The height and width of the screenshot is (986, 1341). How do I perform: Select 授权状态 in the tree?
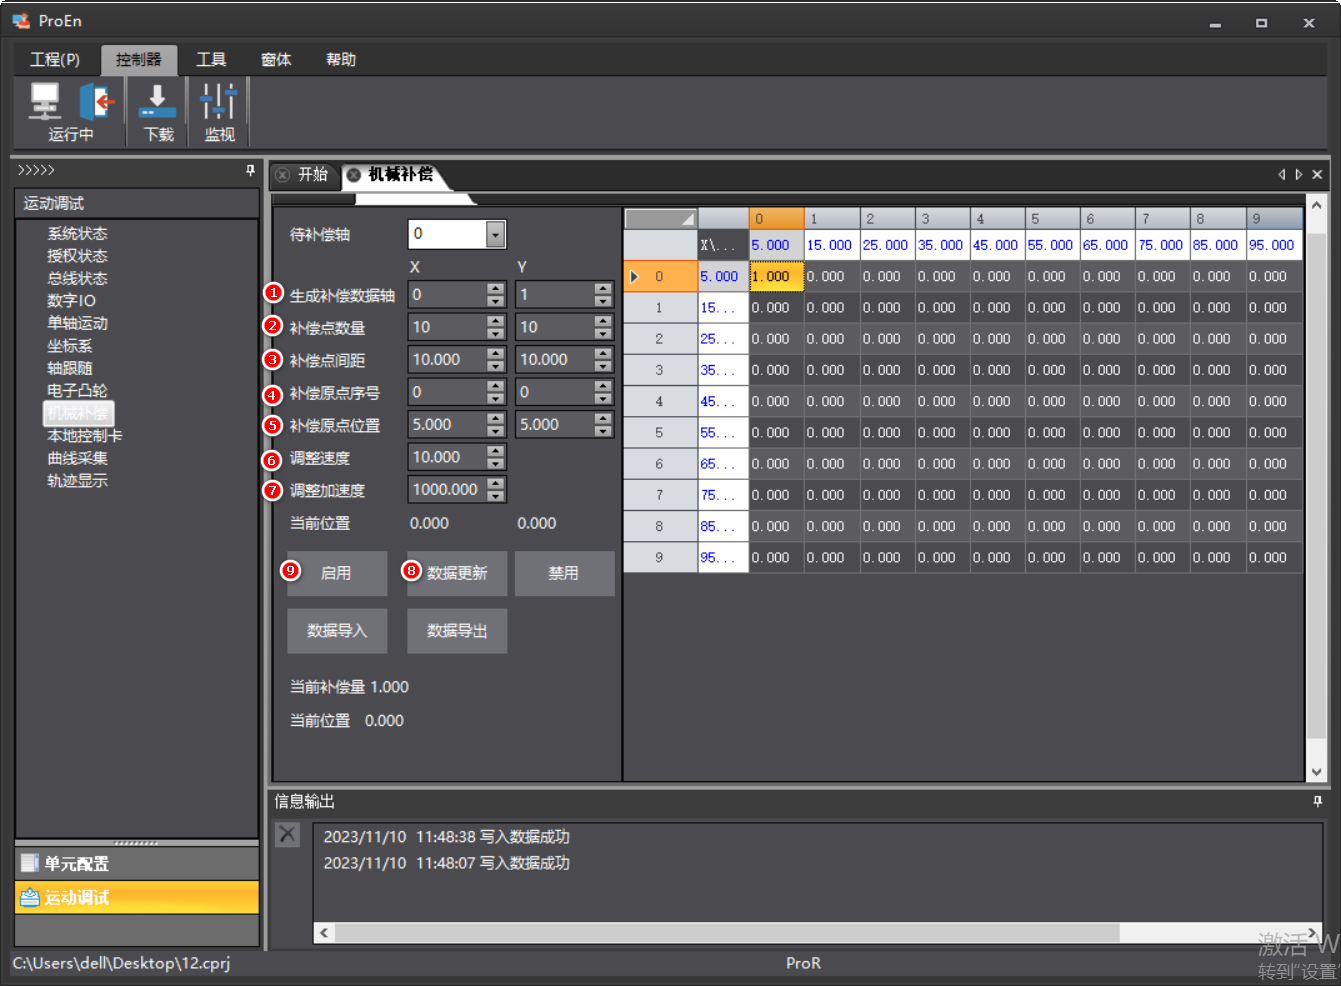coord(77,256)
